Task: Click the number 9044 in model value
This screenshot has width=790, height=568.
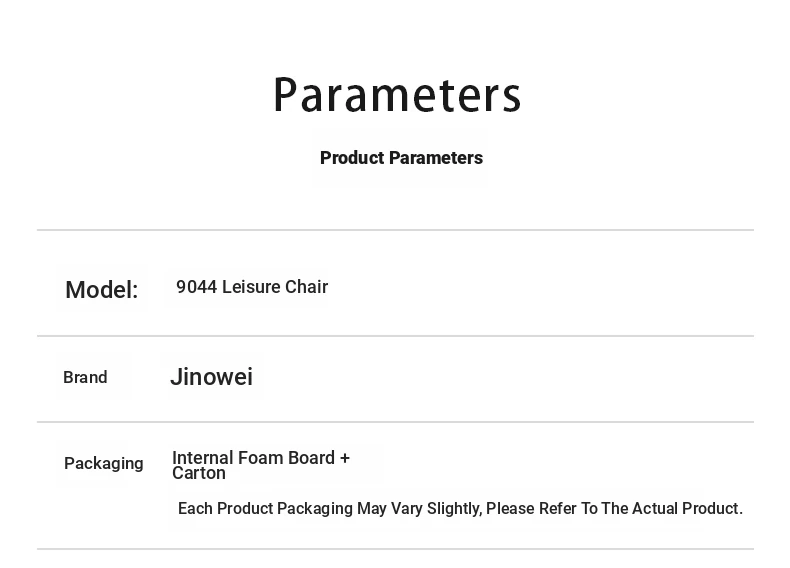Action: point(196,287)
